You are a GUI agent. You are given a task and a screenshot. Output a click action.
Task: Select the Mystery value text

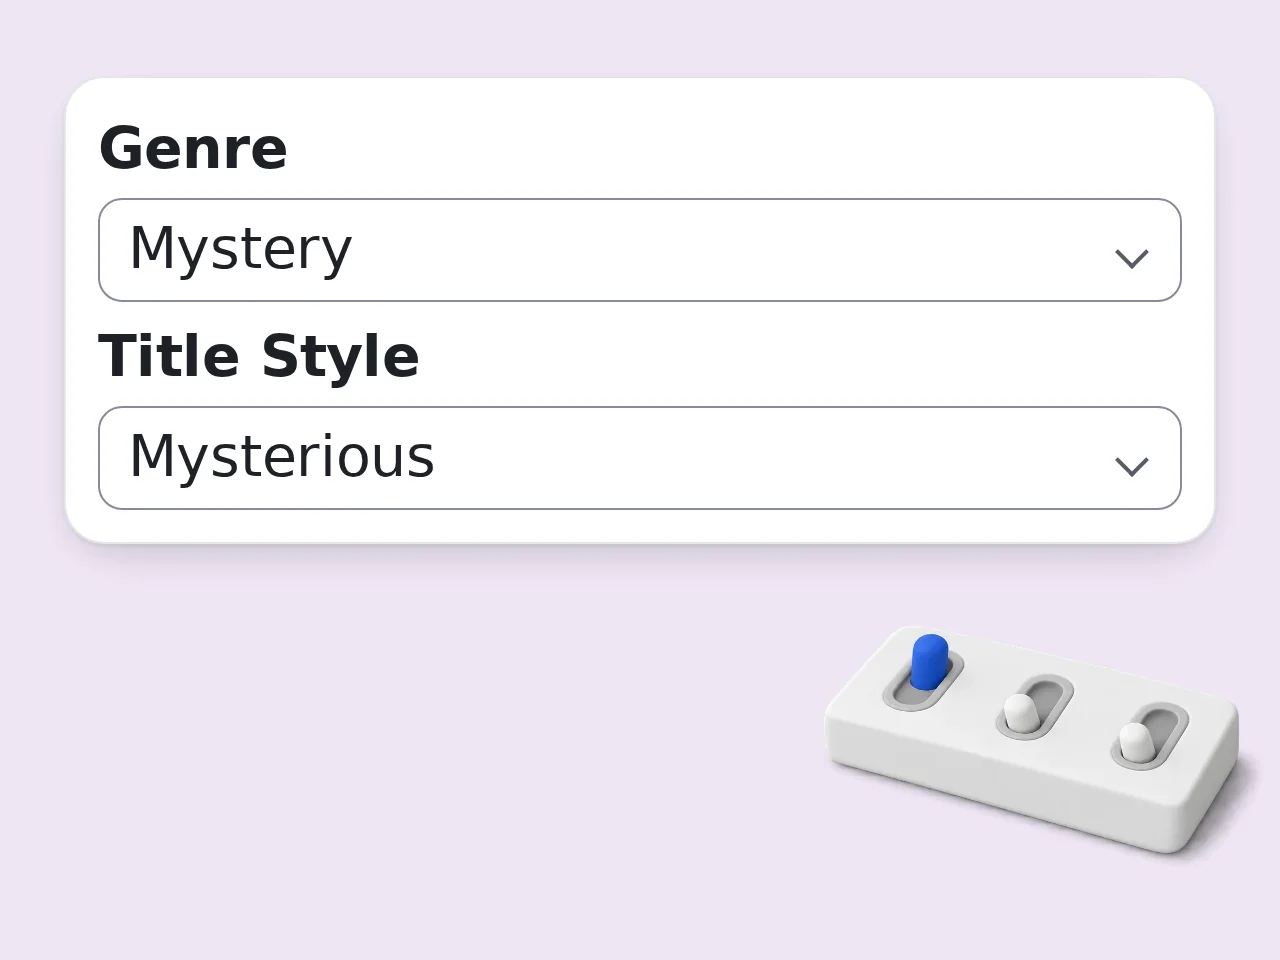click(x=241, y=249)
